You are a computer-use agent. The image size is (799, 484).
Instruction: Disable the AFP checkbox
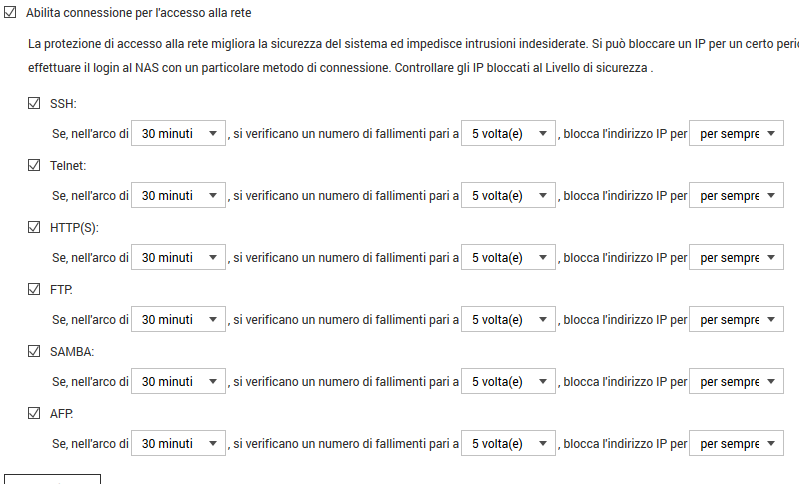click(x=35, y=413)
